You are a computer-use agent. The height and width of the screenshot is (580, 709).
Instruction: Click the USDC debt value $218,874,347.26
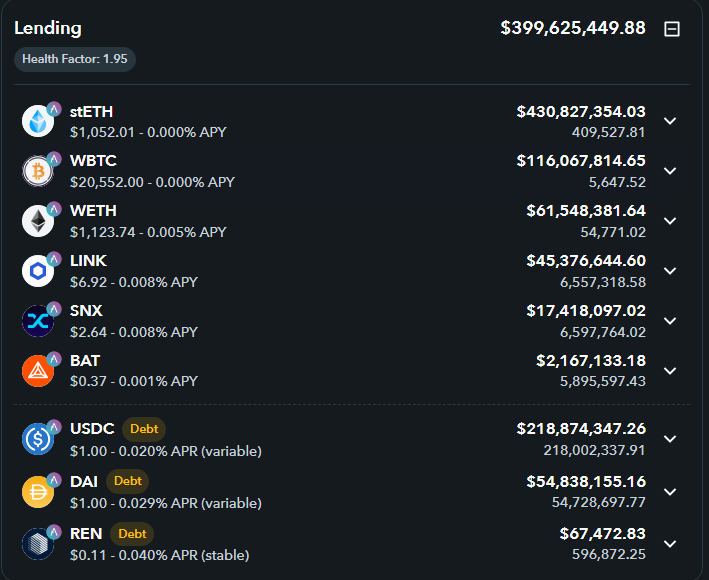pos(581,429)
